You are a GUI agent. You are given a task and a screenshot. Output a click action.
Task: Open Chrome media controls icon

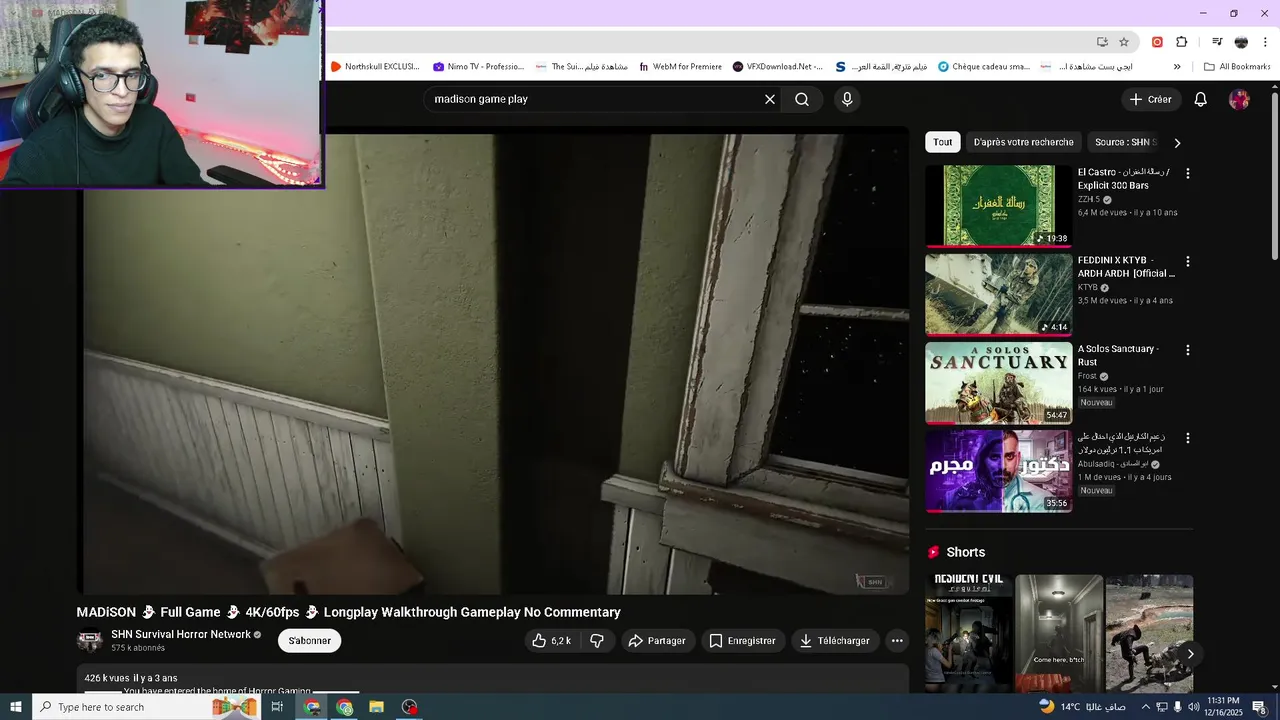click(x=1217, y=42)
